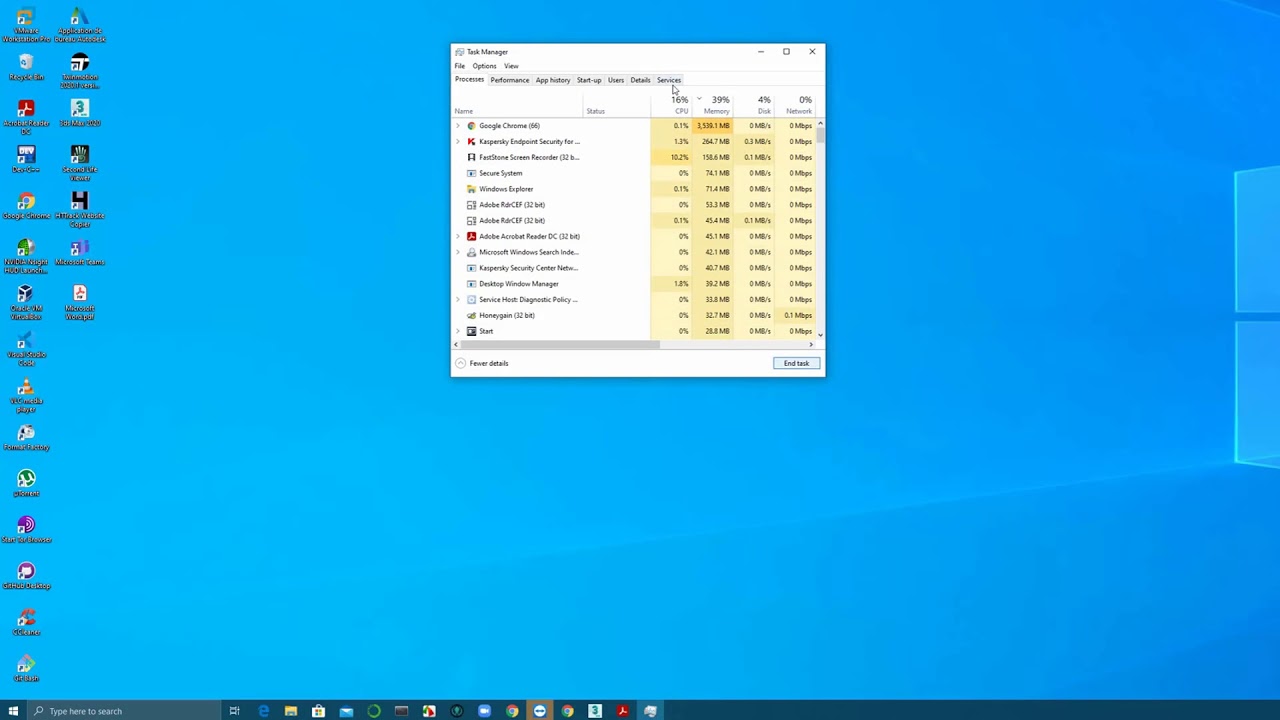
Task: Sort processes by Disk column header
Action: 755,105
